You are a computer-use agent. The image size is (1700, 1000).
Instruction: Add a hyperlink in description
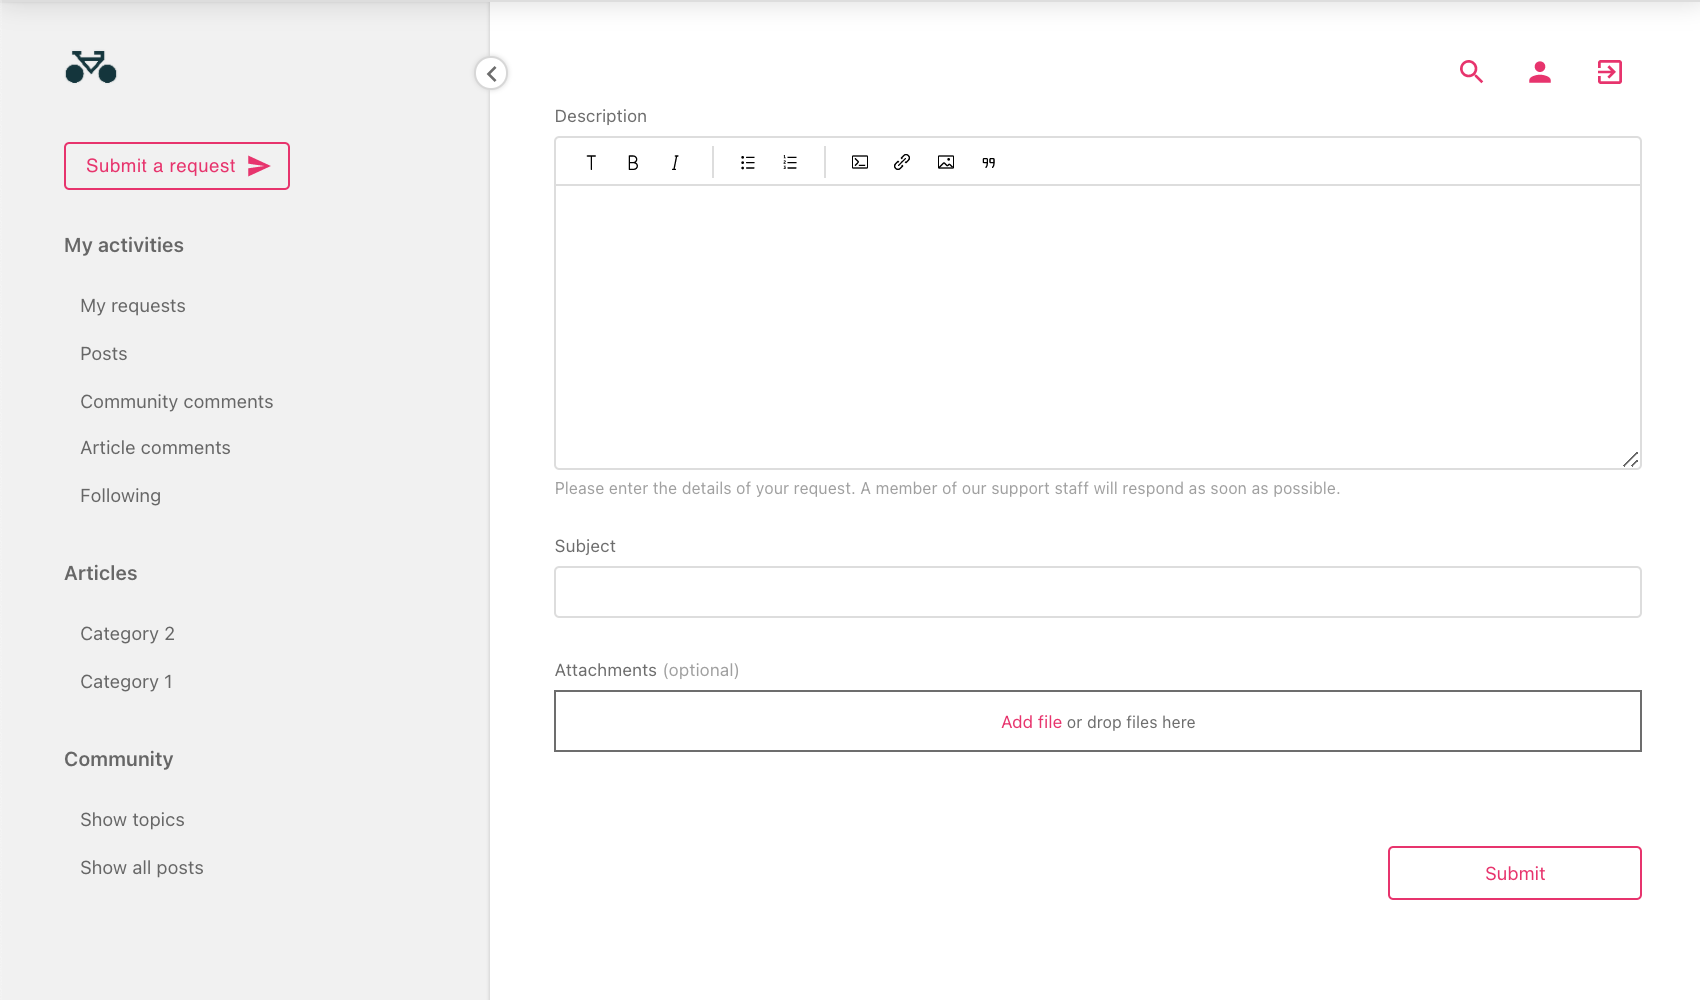tap(902, 162)
